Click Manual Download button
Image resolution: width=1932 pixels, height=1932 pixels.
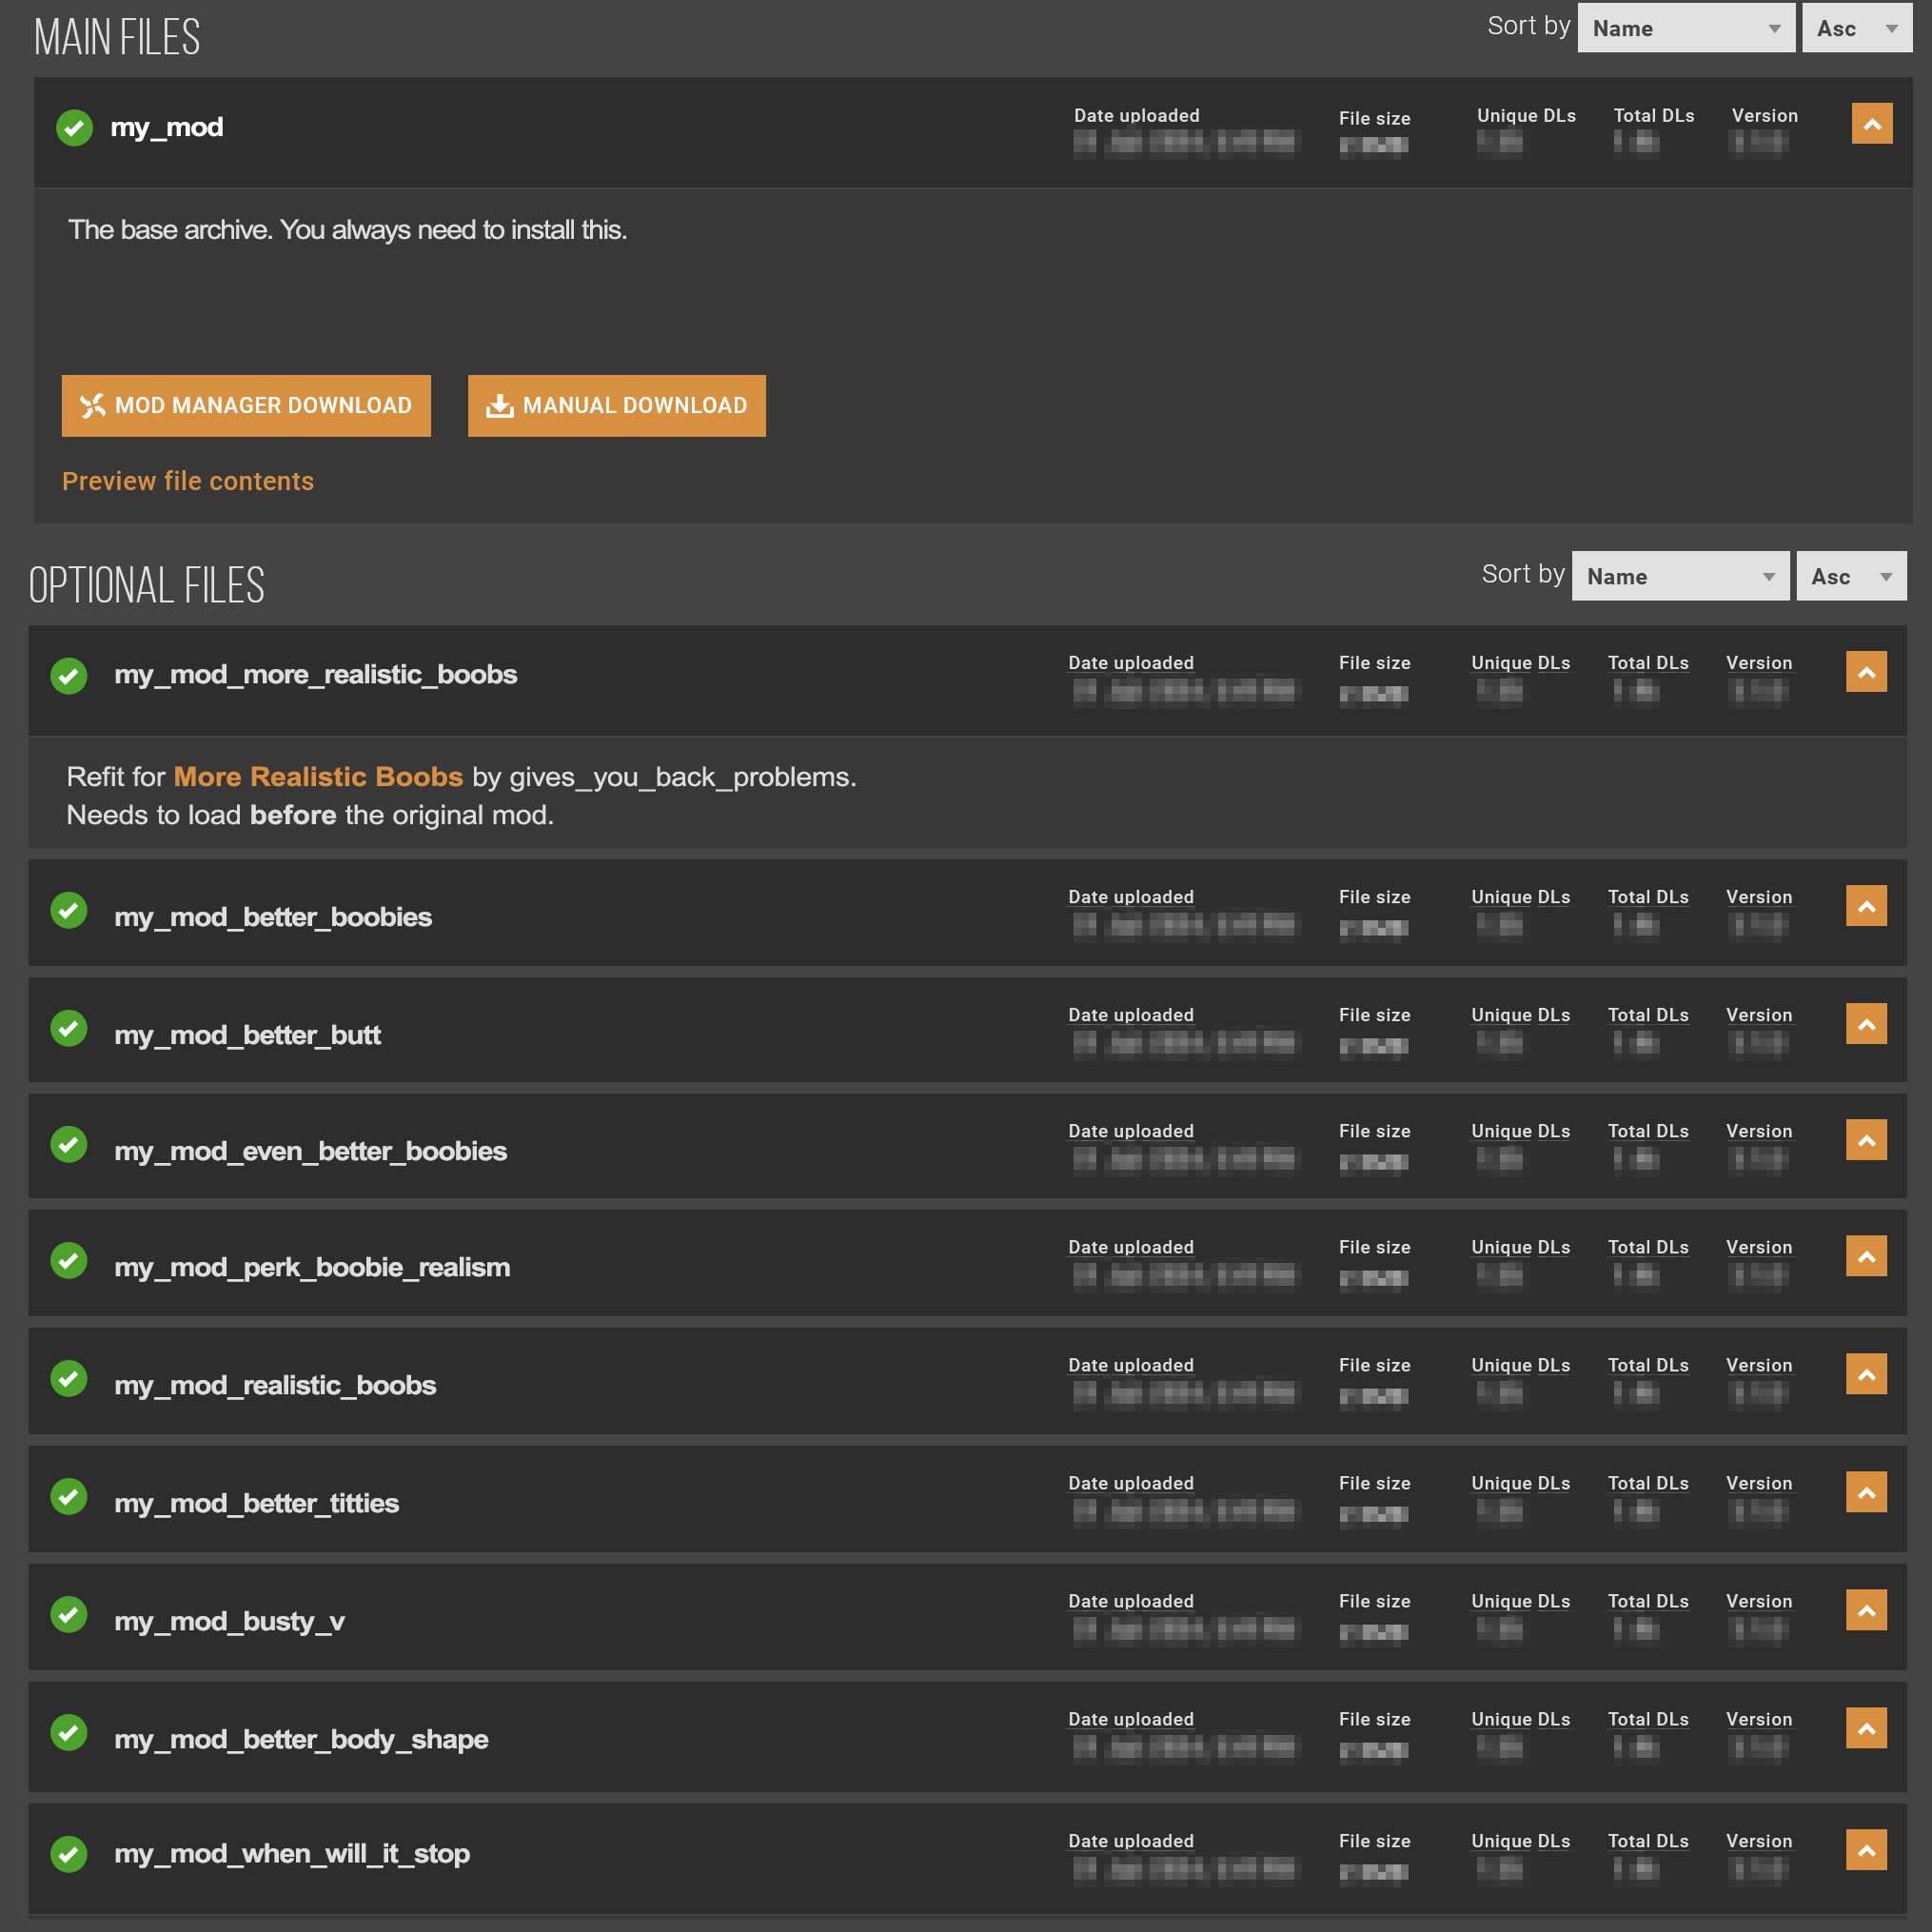pos(616,406)
